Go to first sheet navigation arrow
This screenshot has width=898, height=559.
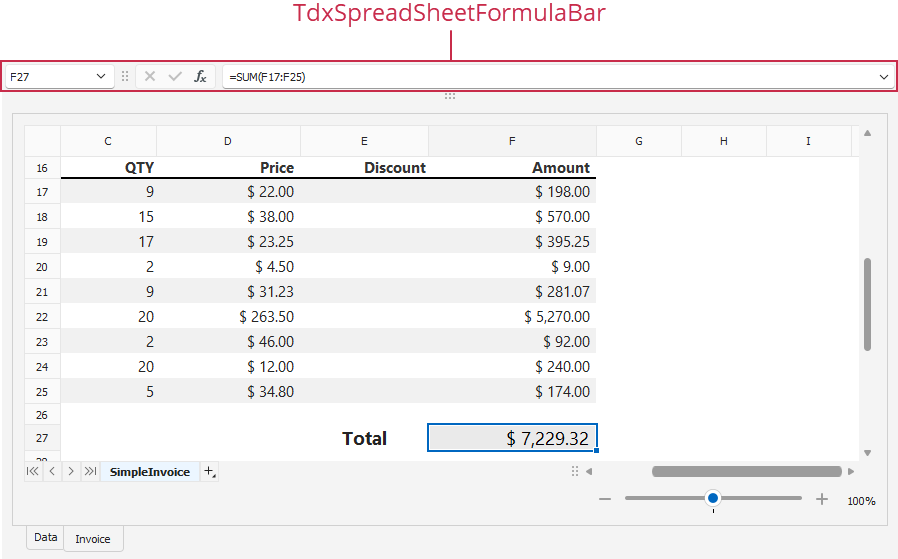coord(33,471)
